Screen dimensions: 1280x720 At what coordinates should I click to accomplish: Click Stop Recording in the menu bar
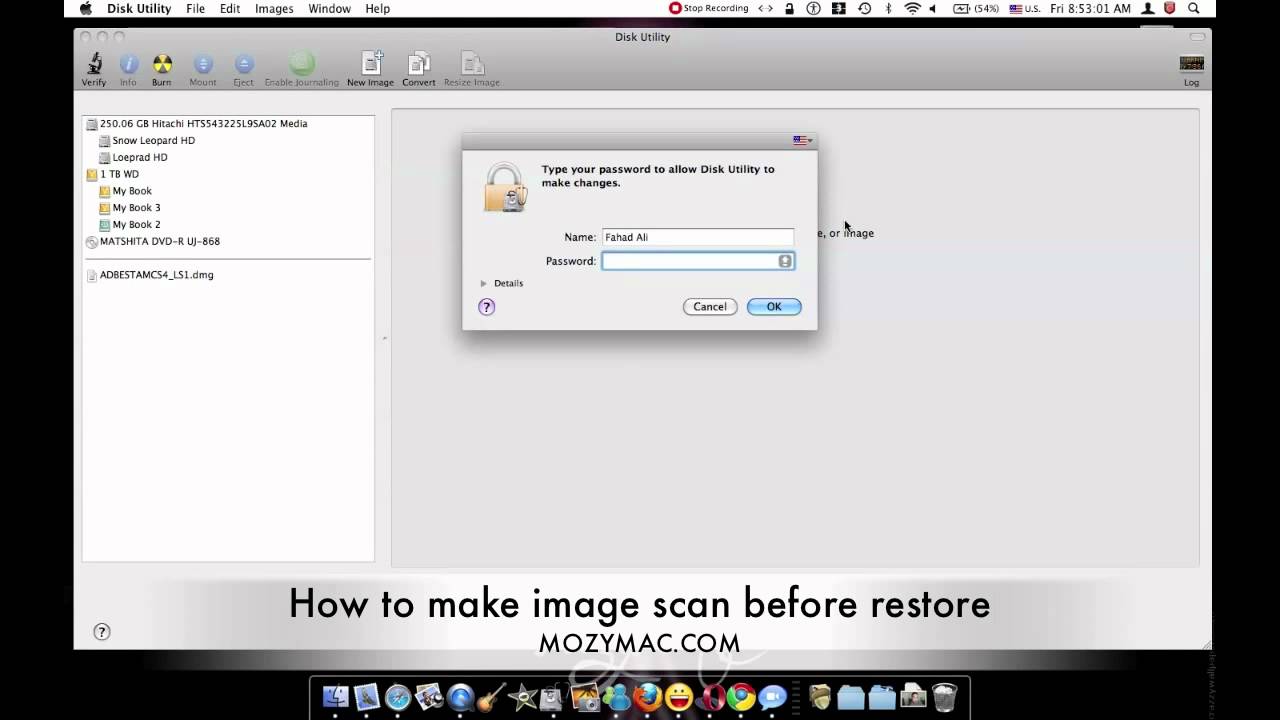[709, 8]
